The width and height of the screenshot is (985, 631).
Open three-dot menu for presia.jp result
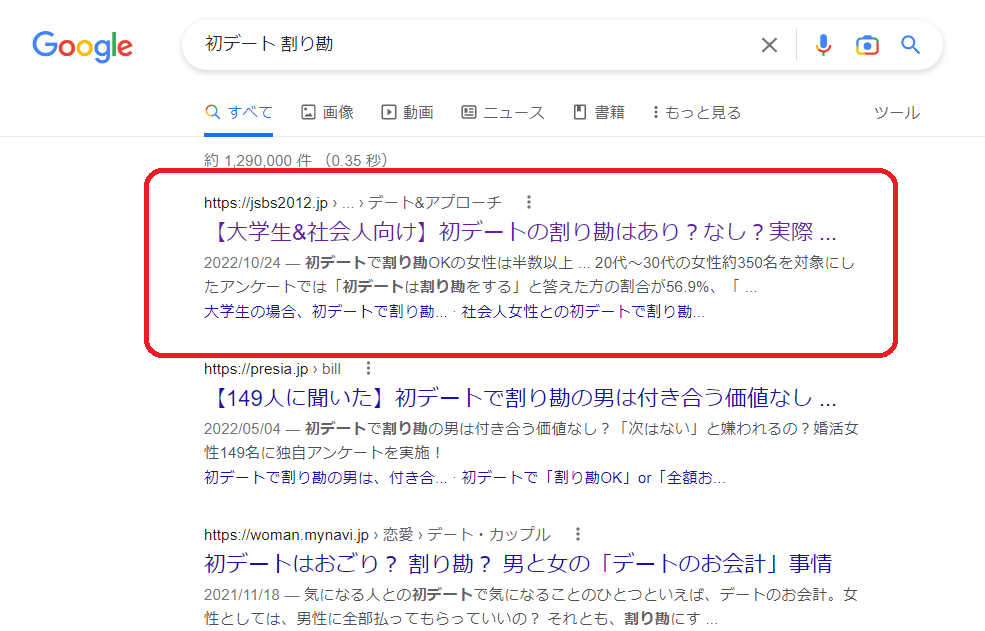(x=368, y=368)
